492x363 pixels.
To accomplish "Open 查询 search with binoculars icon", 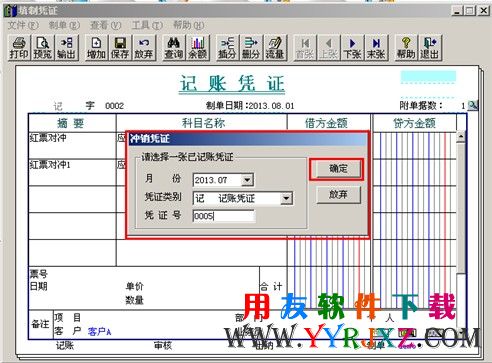I will click(173, 48).
